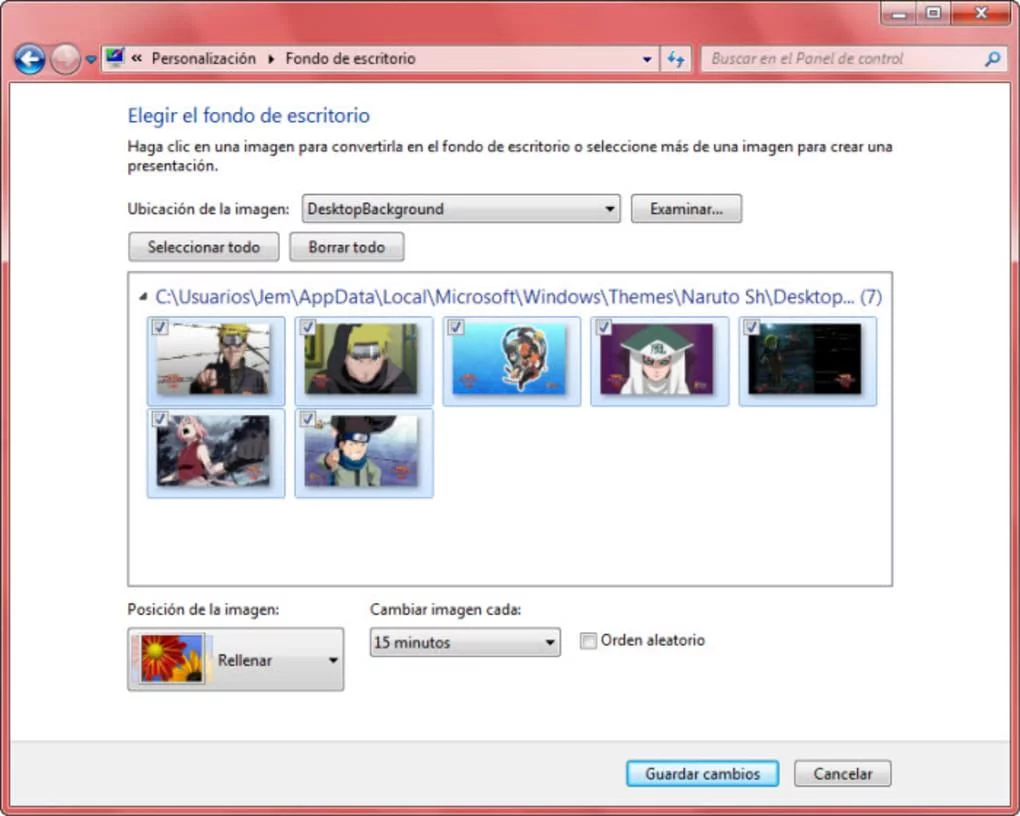Click Guardar cambios button

click(x=703, y=774)
